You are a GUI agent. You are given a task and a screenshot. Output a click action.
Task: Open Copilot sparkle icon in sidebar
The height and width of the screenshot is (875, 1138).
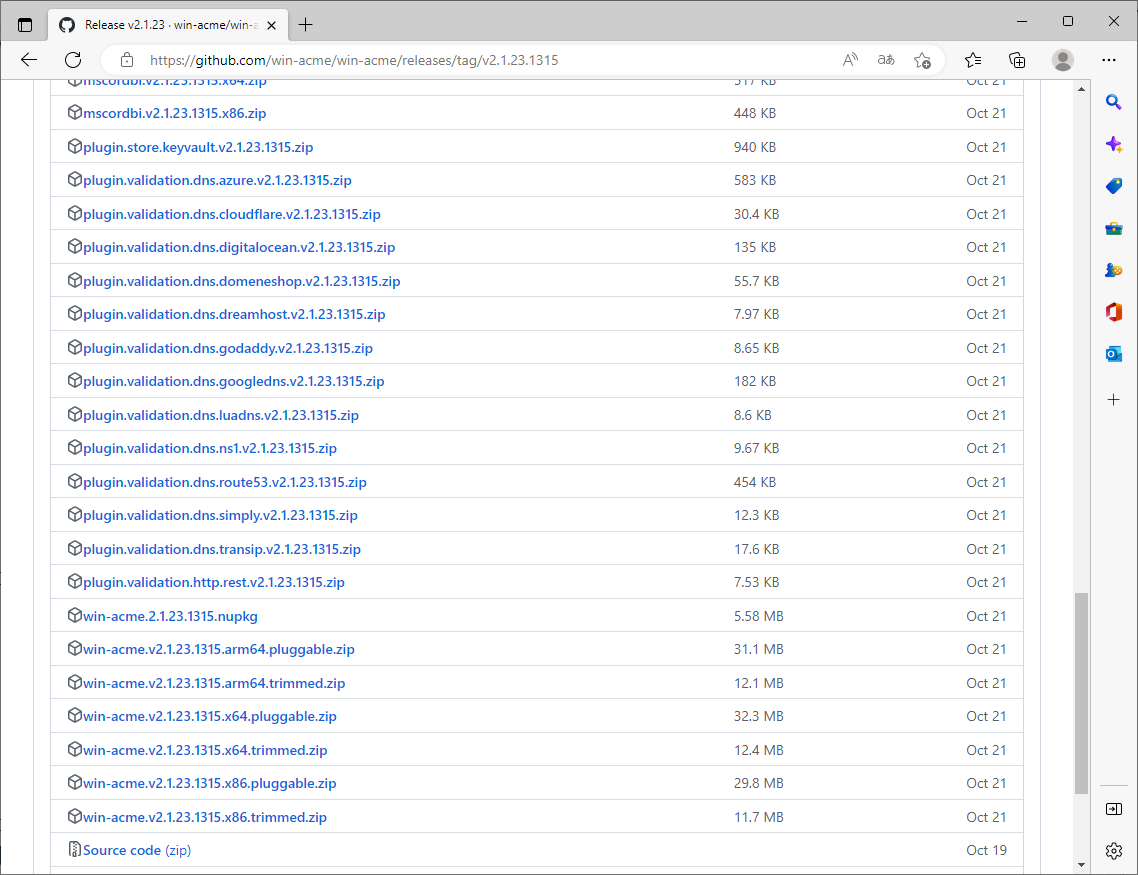point(1114,144)
